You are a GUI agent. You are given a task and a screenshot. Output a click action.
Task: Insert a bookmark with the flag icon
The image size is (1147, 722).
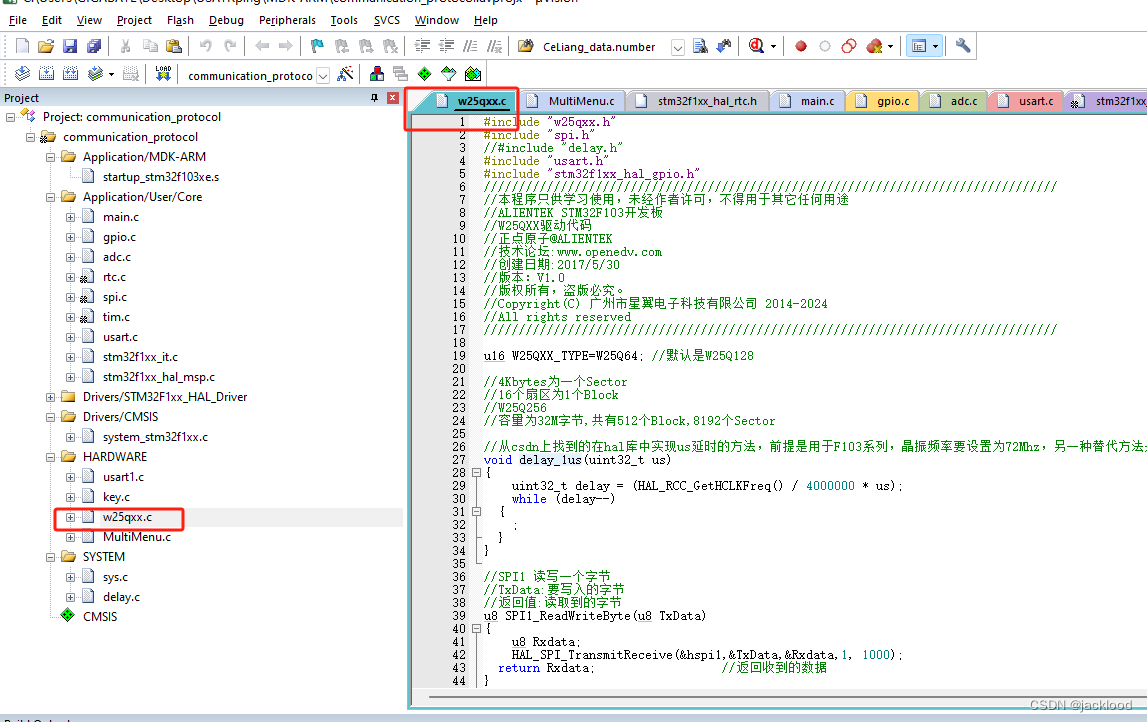tap(317, 46)
